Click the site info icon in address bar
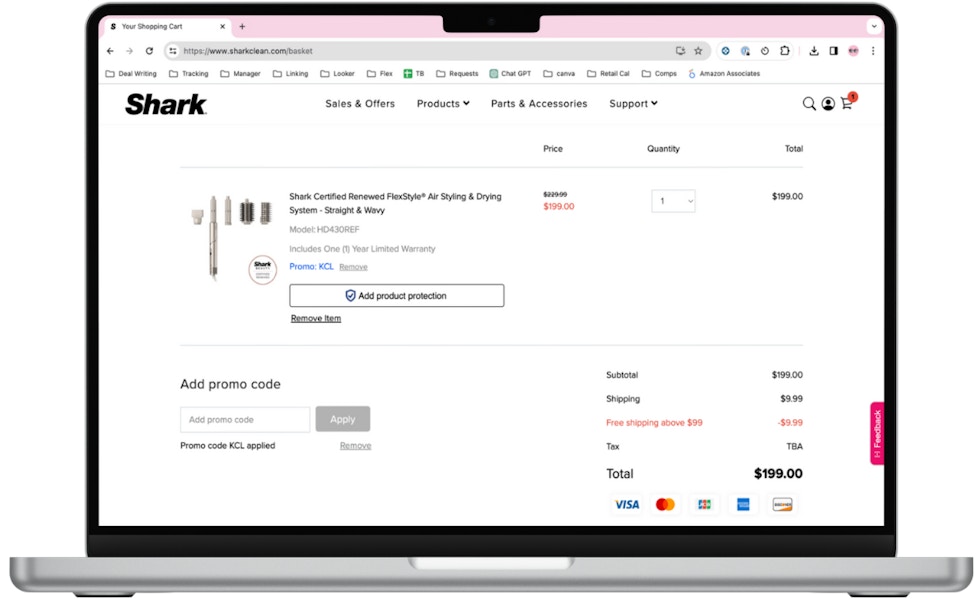The image size is (980, 600). (x=173, y=51)
